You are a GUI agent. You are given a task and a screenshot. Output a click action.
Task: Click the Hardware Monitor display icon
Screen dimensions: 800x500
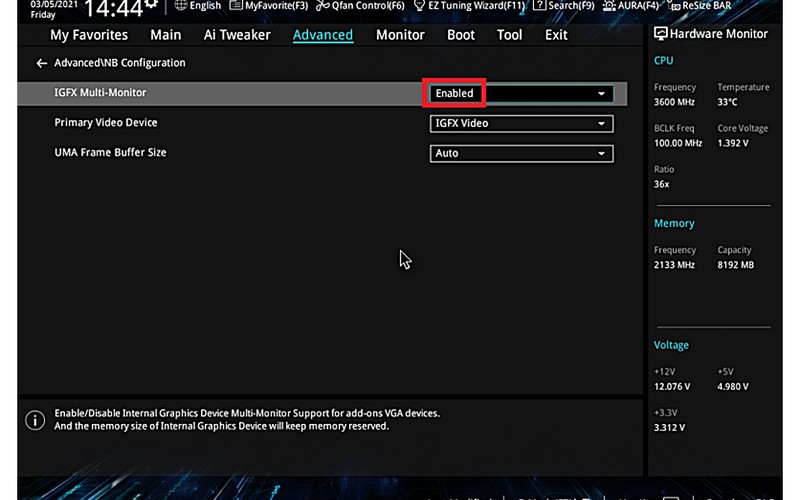pyautogui.click(x=660, y=34)
